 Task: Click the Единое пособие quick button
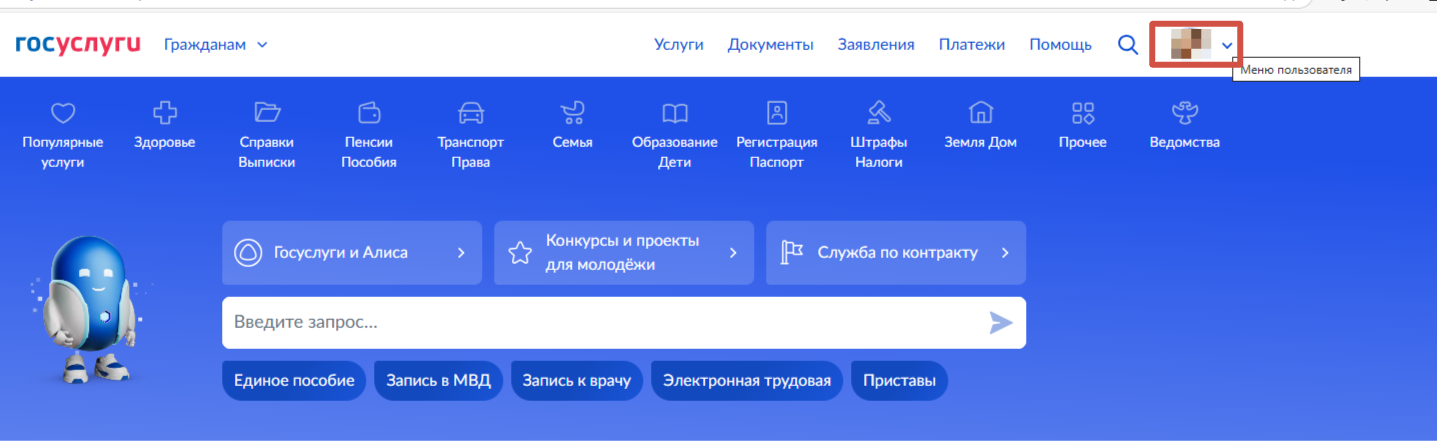pos(294,381)
